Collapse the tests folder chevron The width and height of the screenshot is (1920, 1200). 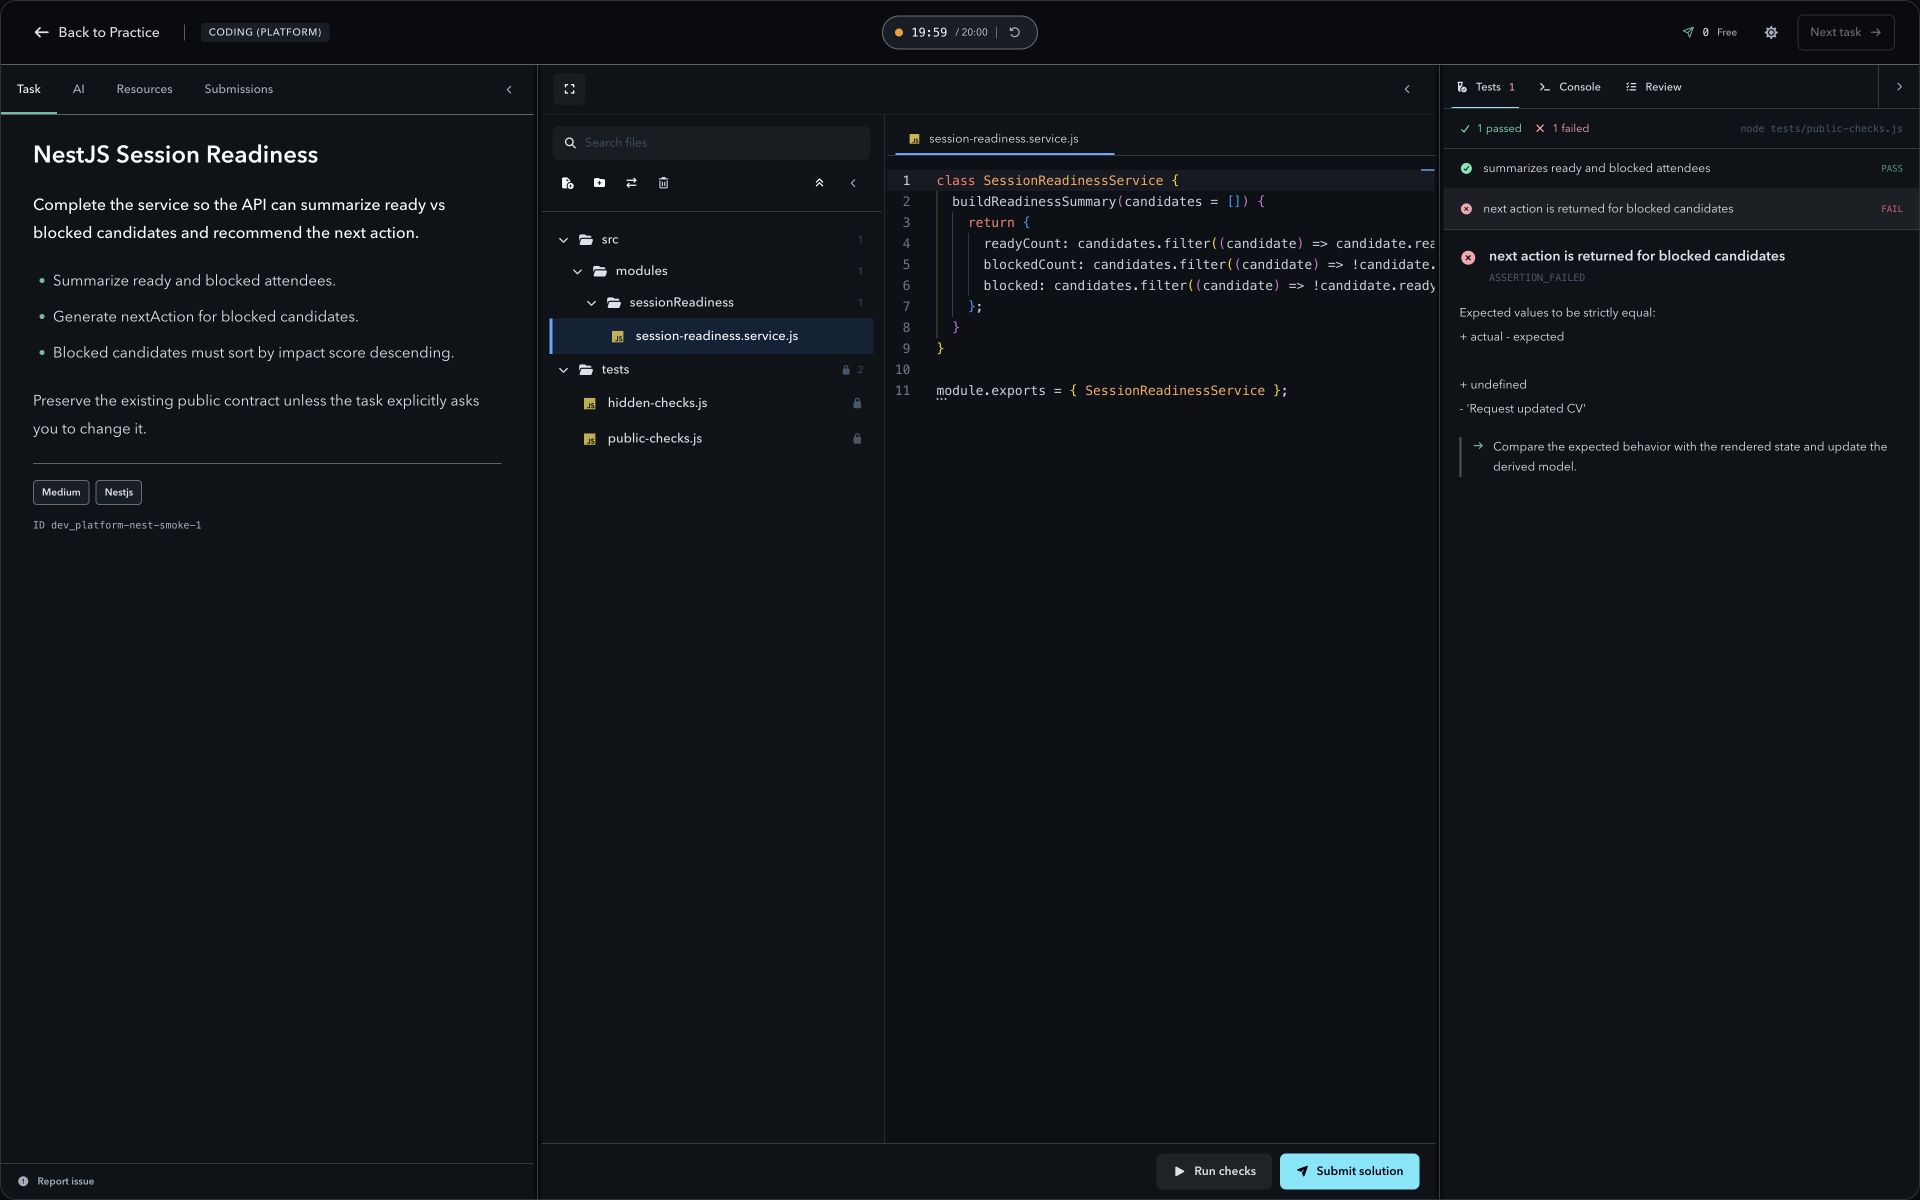pos(563,370)
